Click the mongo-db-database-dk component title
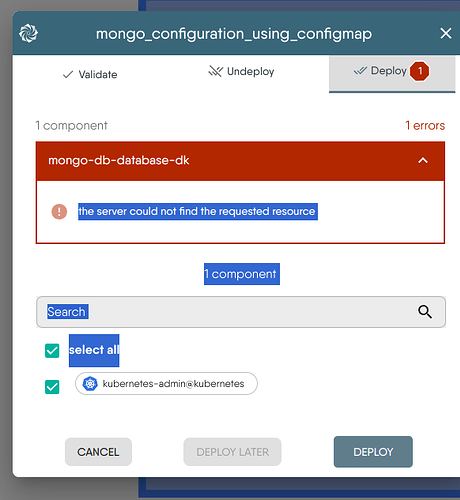The width and height of the screenshot is (460, 500). pyautogui.click(x=119, y=160)
